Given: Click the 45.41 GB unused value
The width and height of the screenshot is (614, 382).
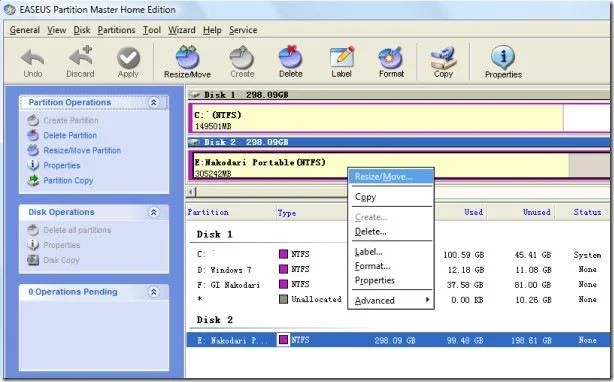Looking at the screenshot, I should point(533,255).
